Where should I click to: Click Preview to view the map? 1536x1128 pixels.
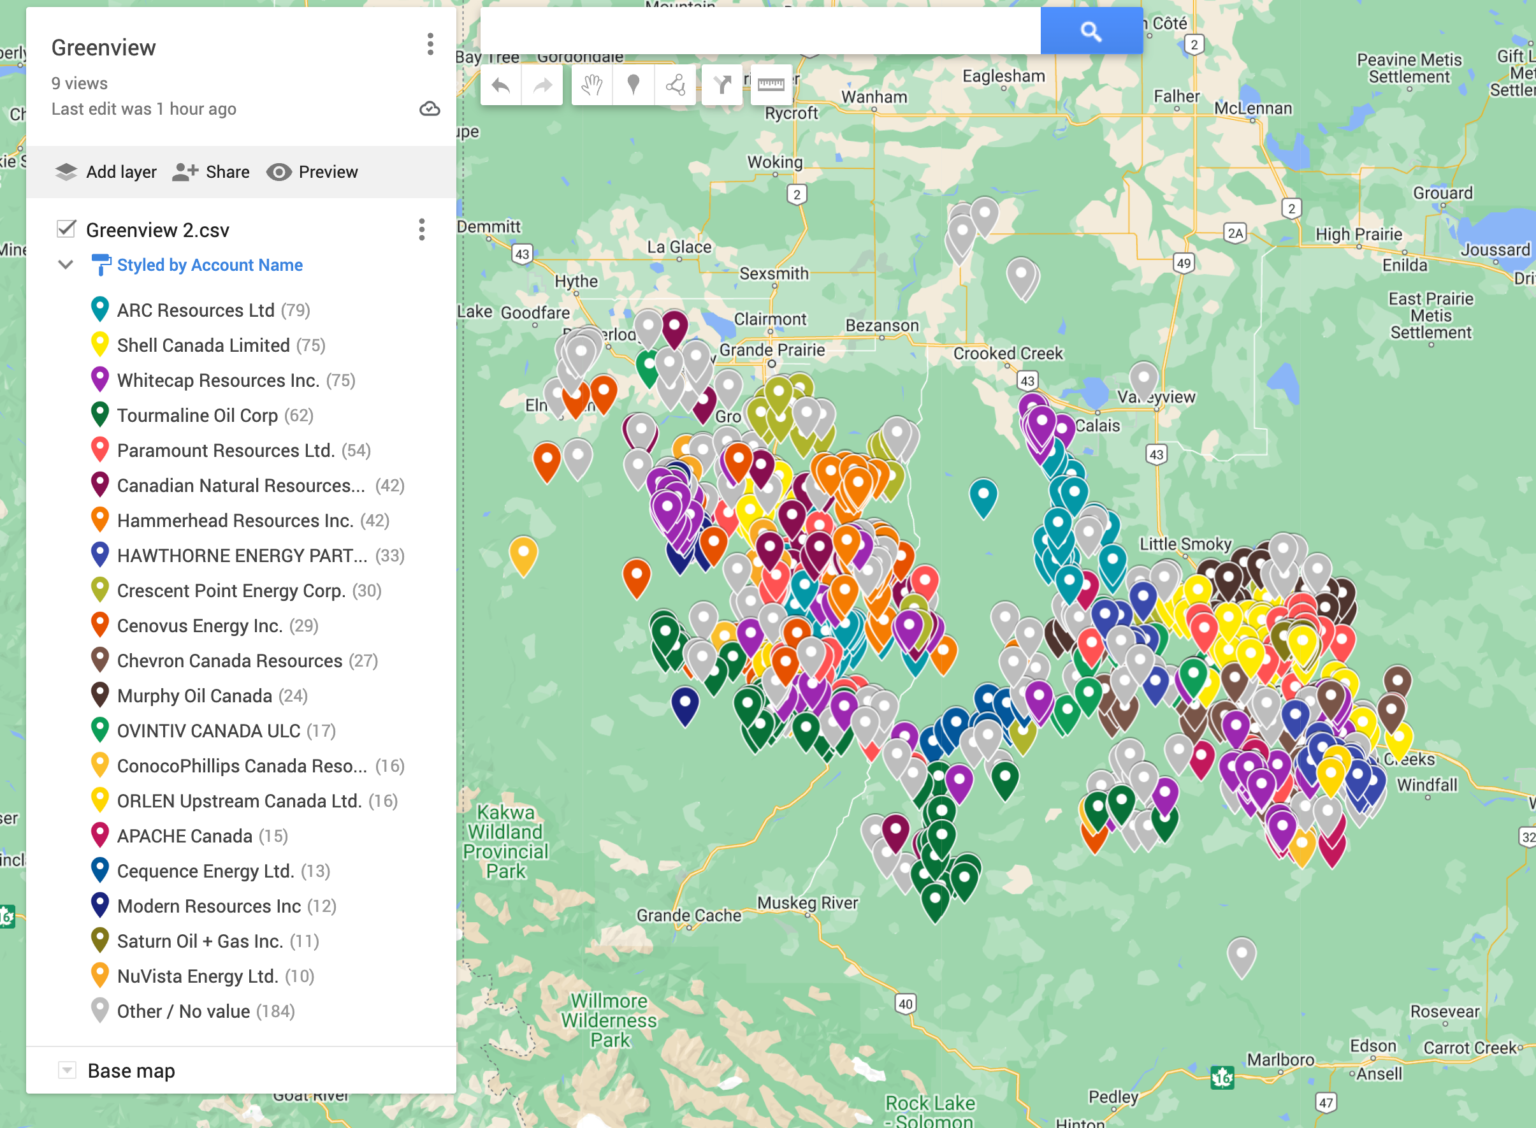tap(312, 171)
